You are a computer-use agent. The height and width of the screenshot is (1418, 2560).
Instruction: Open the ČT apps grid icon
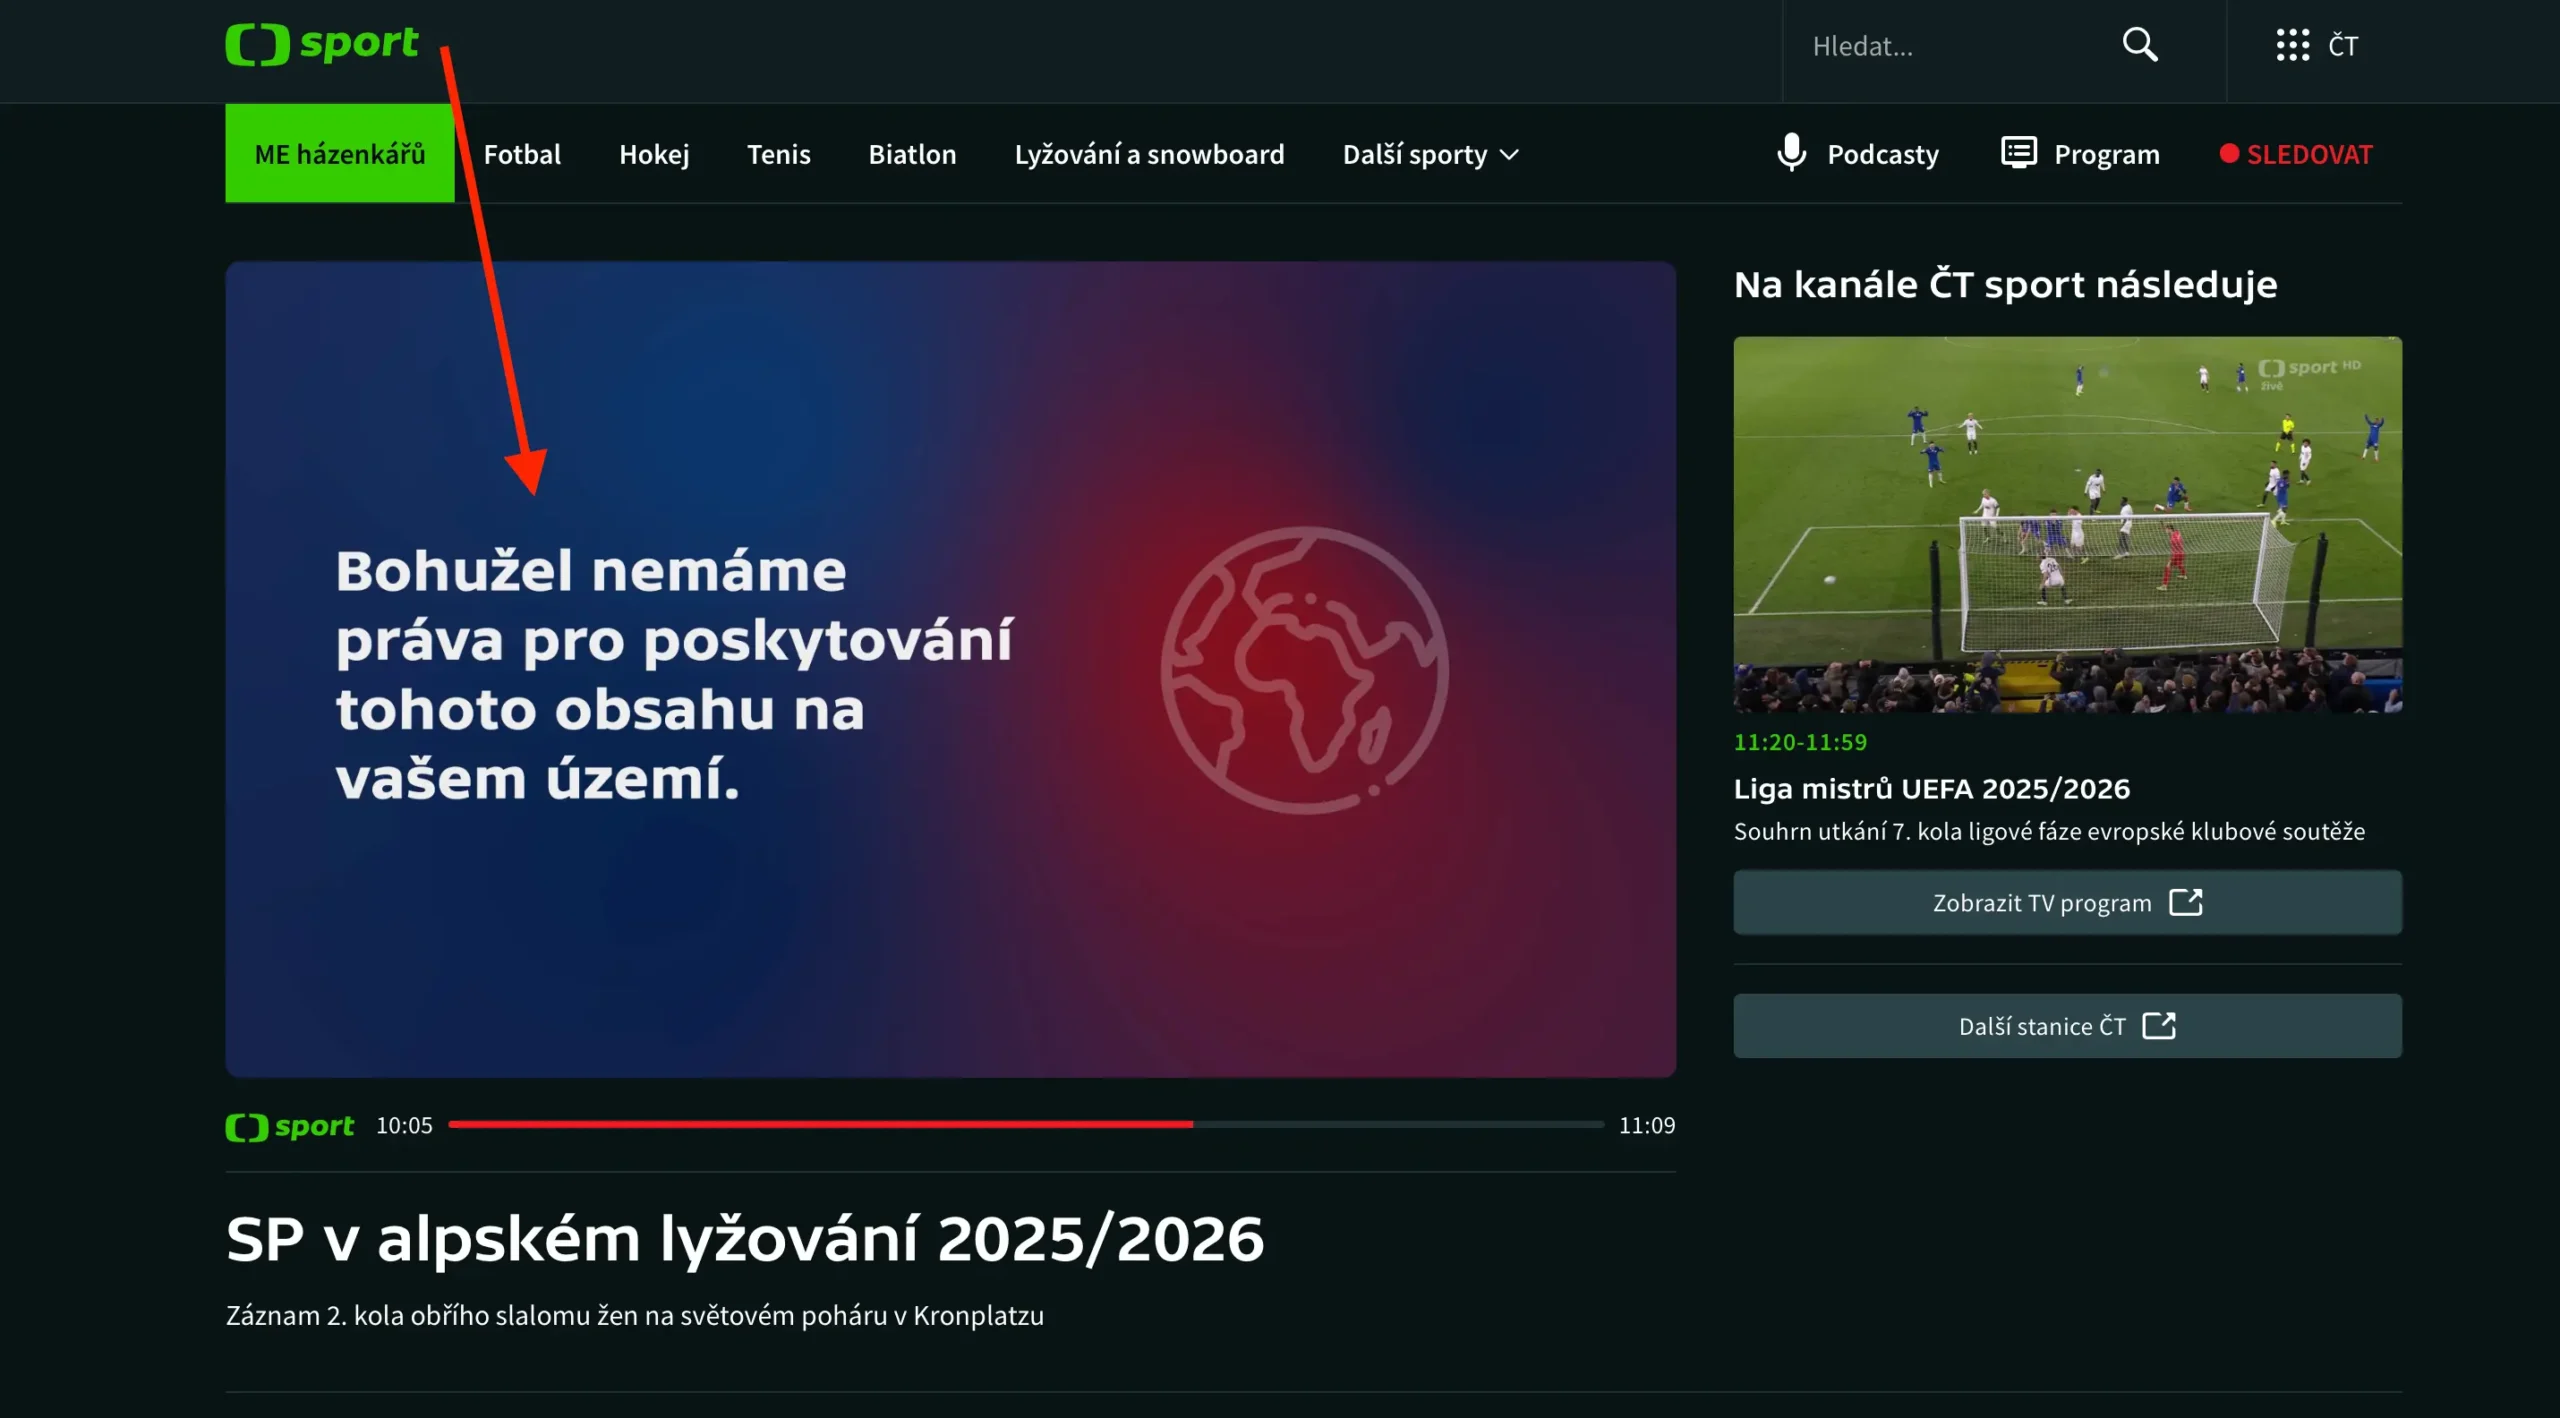(x=2291, y=45)
